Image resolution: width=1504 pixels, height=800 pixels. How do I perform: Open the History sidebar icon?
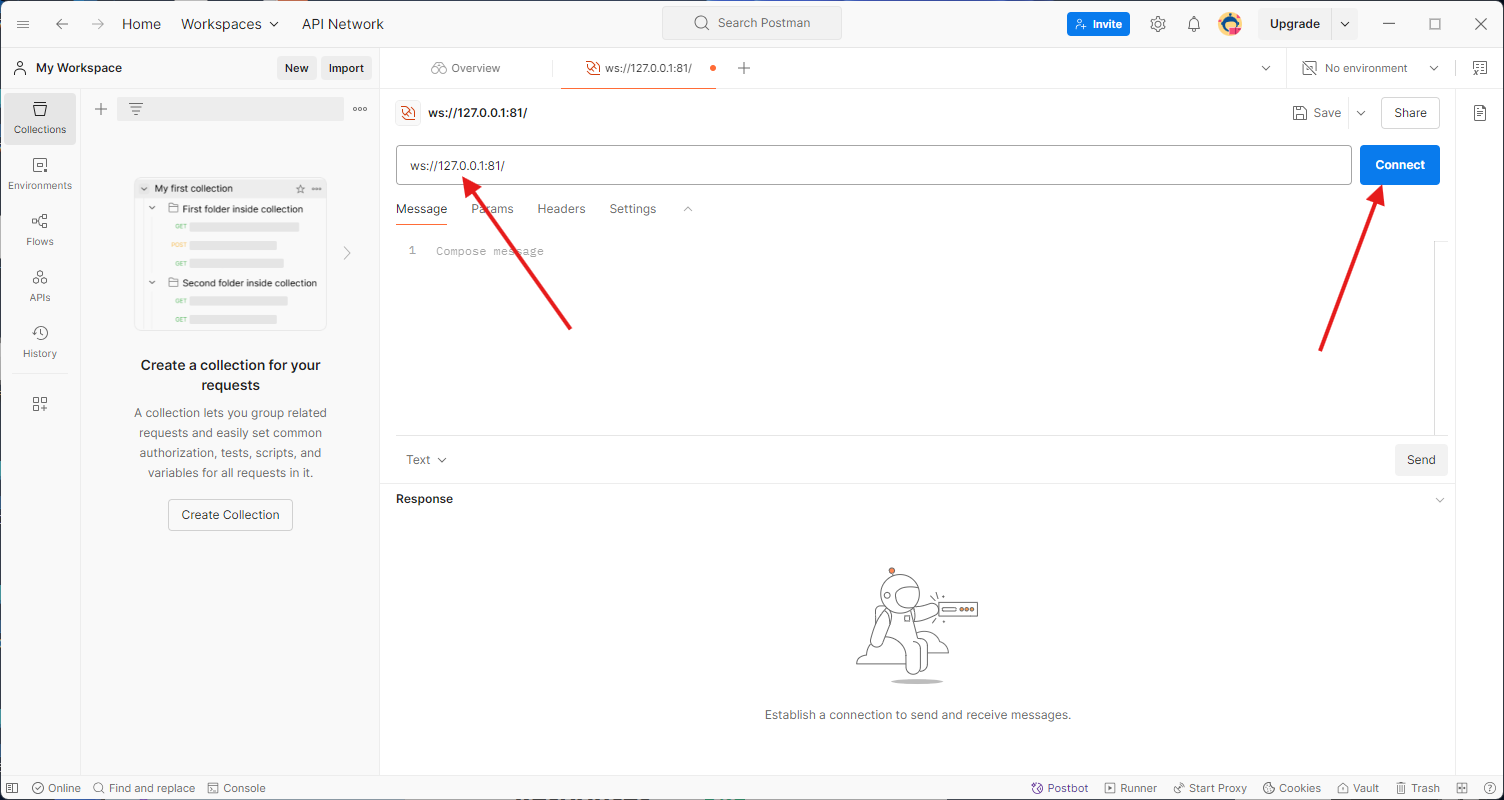tap(40, 342)
